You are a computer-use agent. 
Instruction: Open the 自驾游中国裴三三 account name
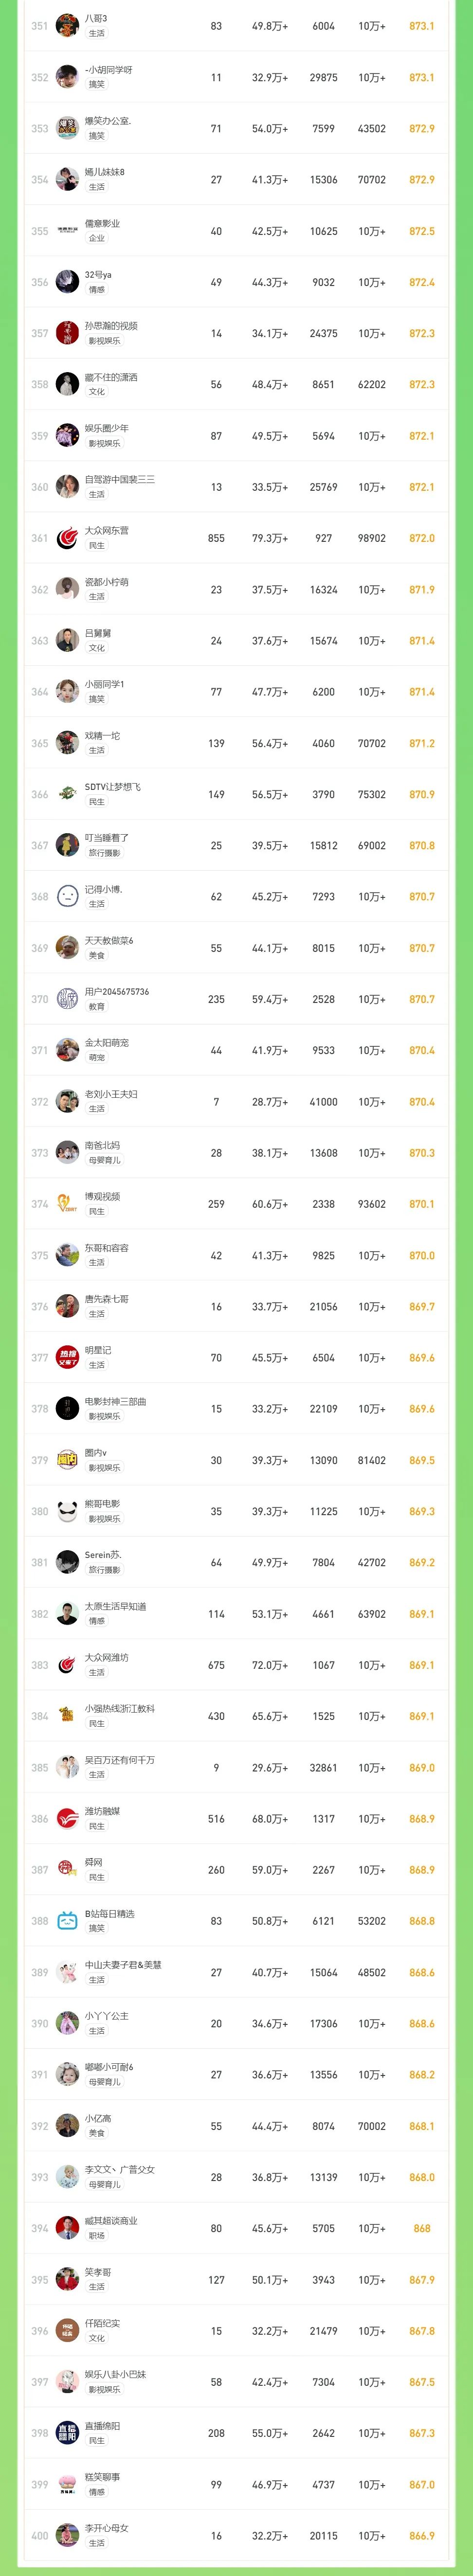click(x=119, y=480)
